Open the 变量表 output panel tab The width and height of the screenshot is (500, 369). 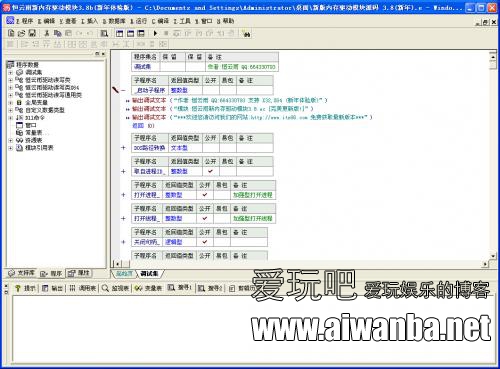coord(149,288)
